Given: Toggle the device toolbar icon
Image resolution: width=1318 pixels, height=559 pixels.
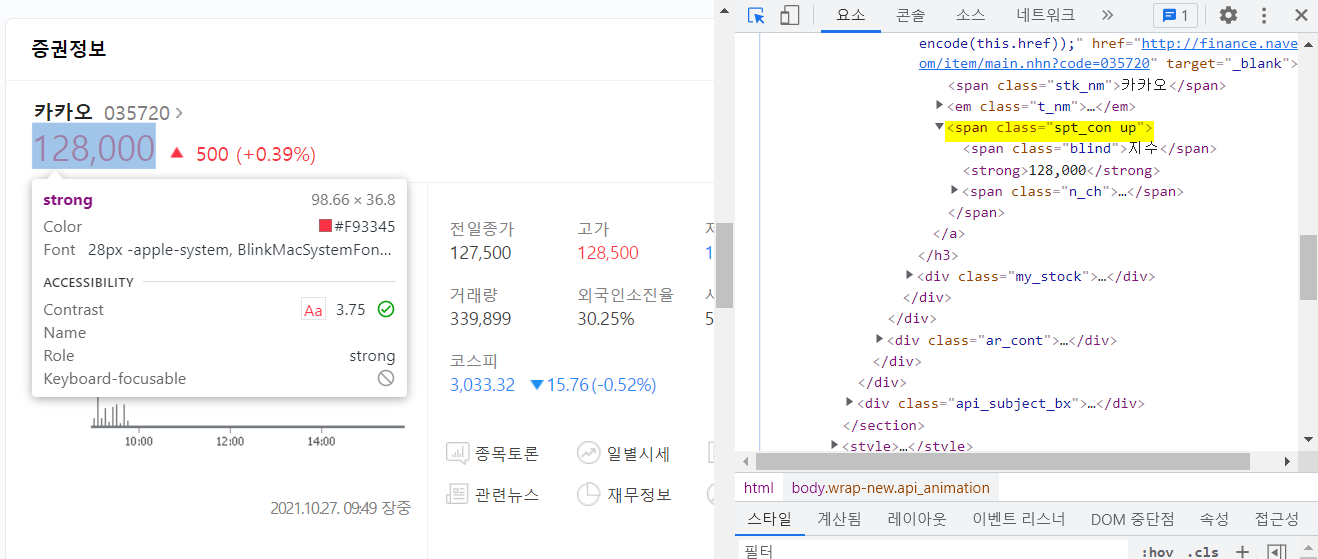Looking at the screenshot, I should [790, 15].
